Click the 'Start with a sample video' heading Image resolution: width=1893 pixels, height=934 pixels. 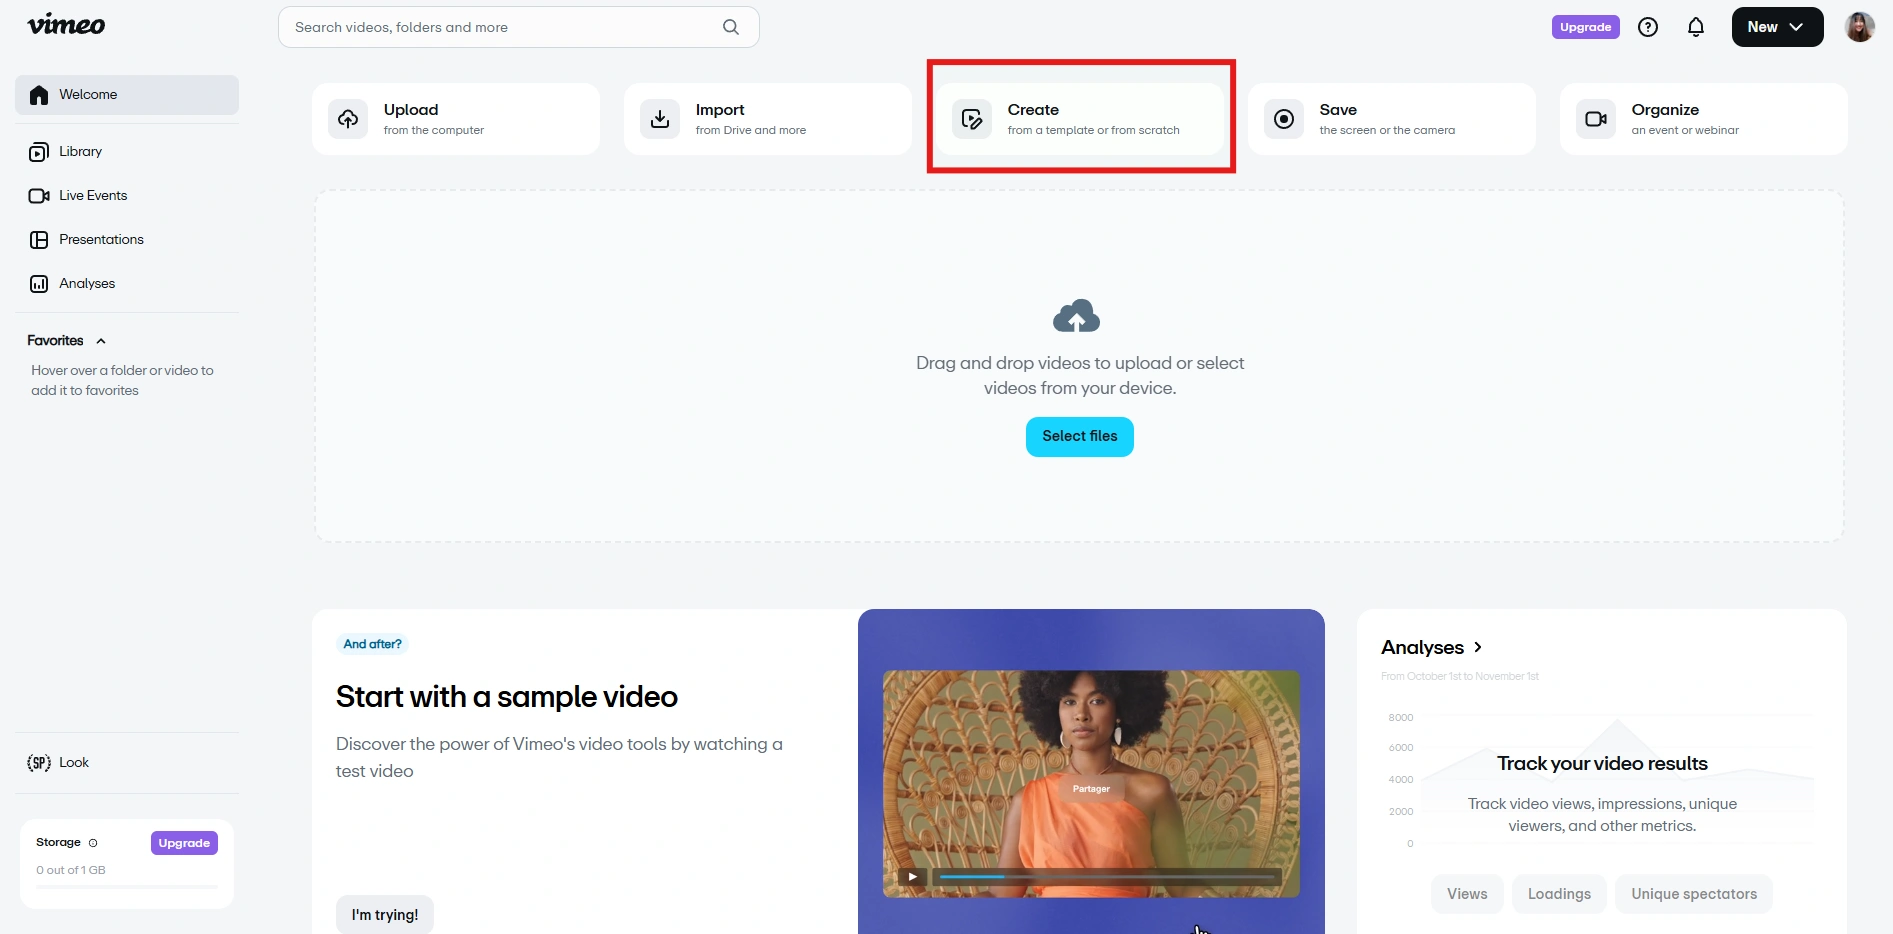click(507, 697)
